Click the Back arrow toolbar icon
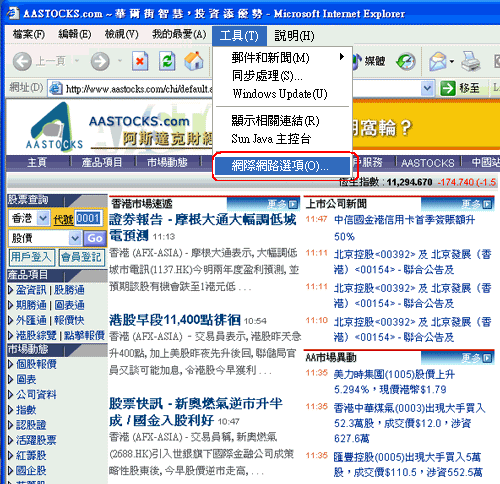Screen dimensions: 500x484 pyautogui.click(x=22, y=61)
